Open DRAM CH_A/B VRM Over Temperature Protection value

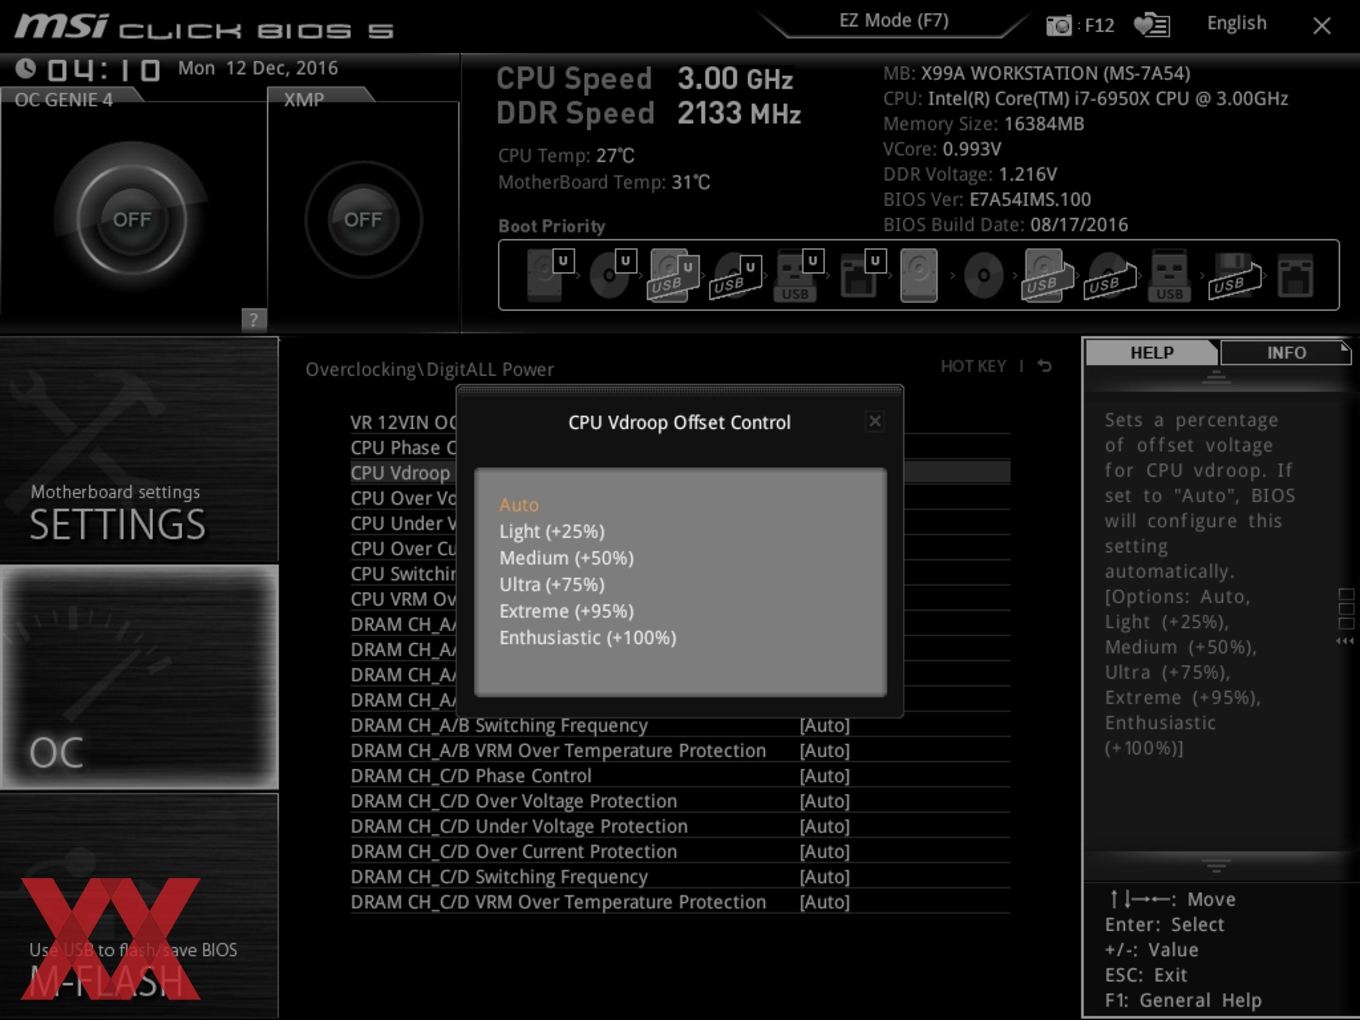(x=824, y=750)
